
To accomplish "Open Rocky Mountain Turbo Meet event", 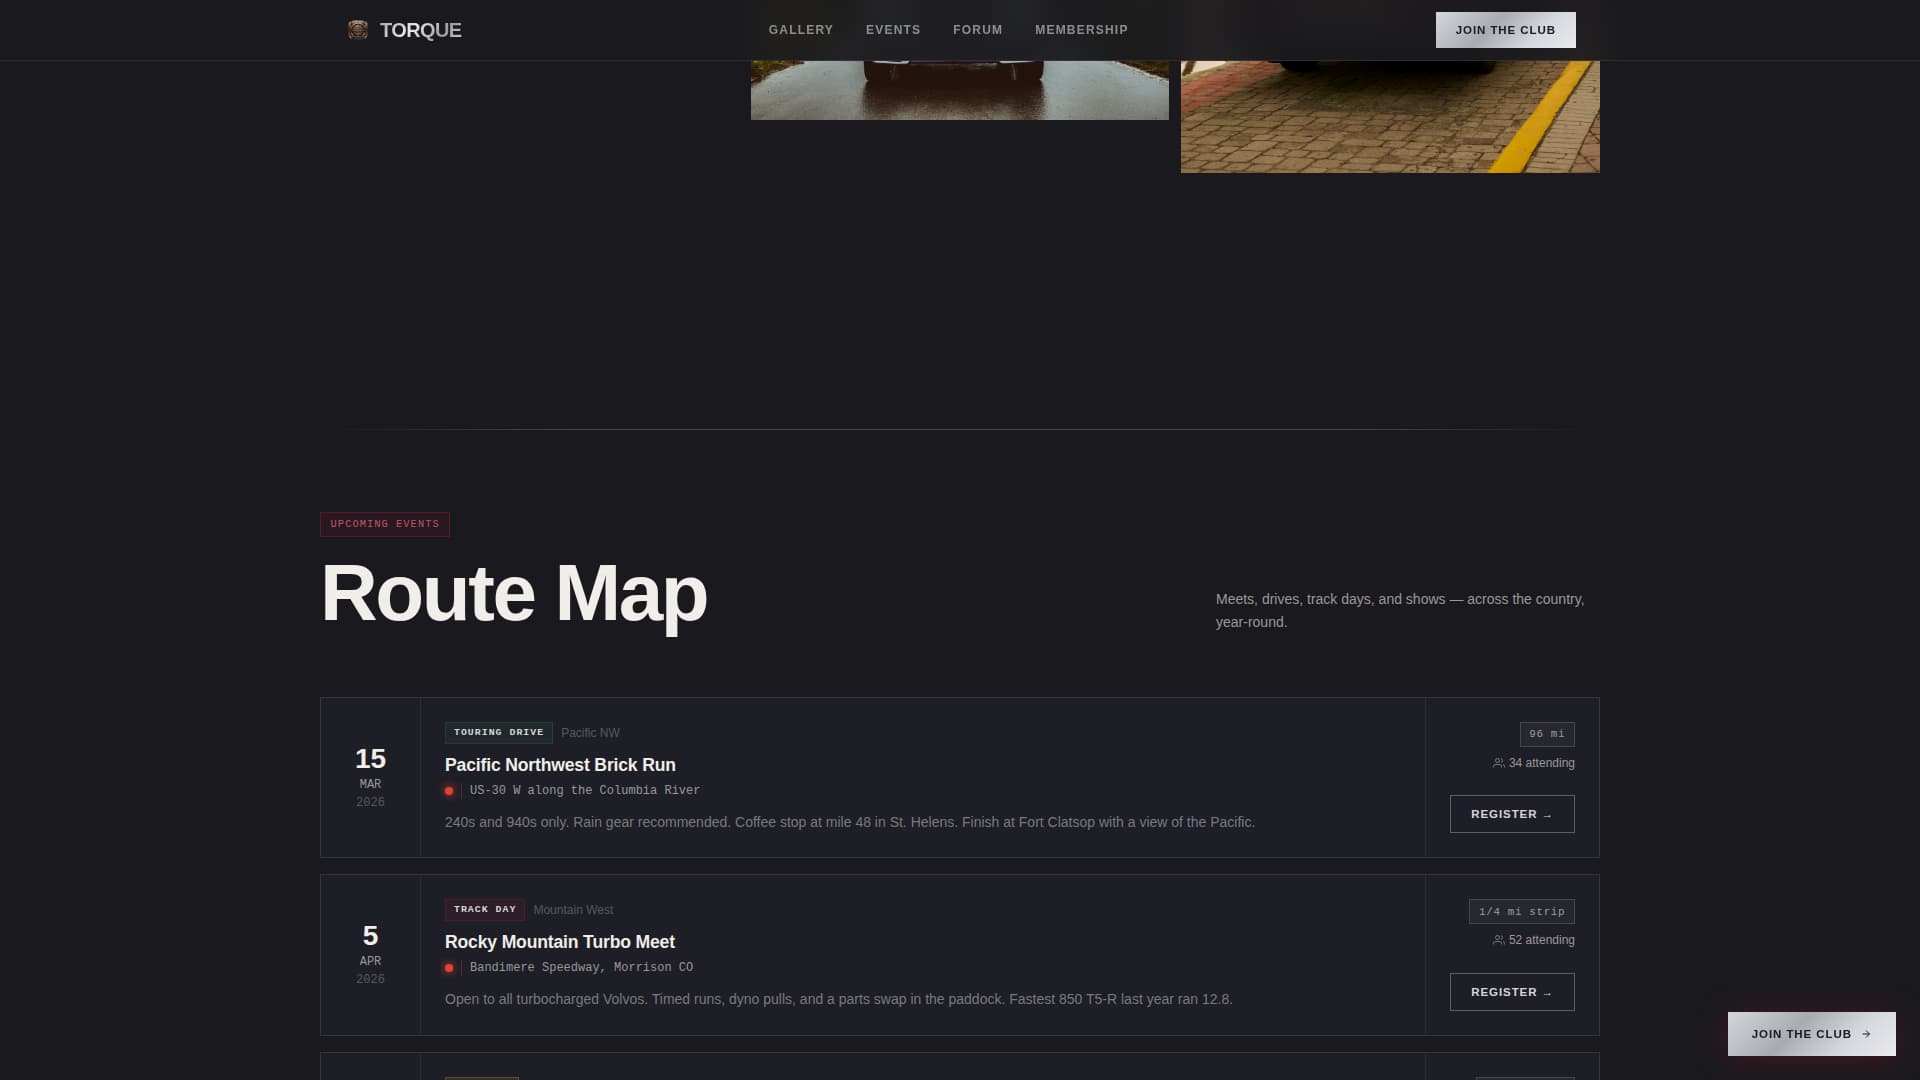I will tap(560, 942).
